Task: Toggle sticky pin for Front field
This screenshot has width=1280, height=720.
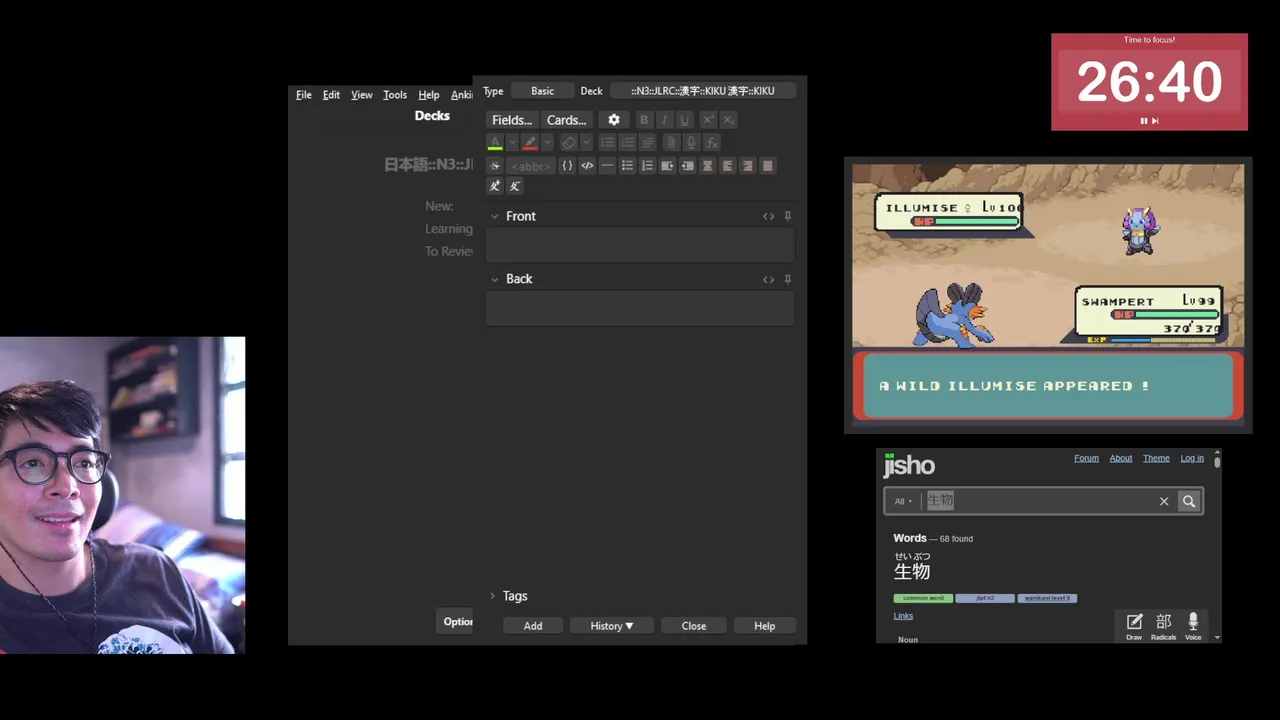Action: coord(788,216)
